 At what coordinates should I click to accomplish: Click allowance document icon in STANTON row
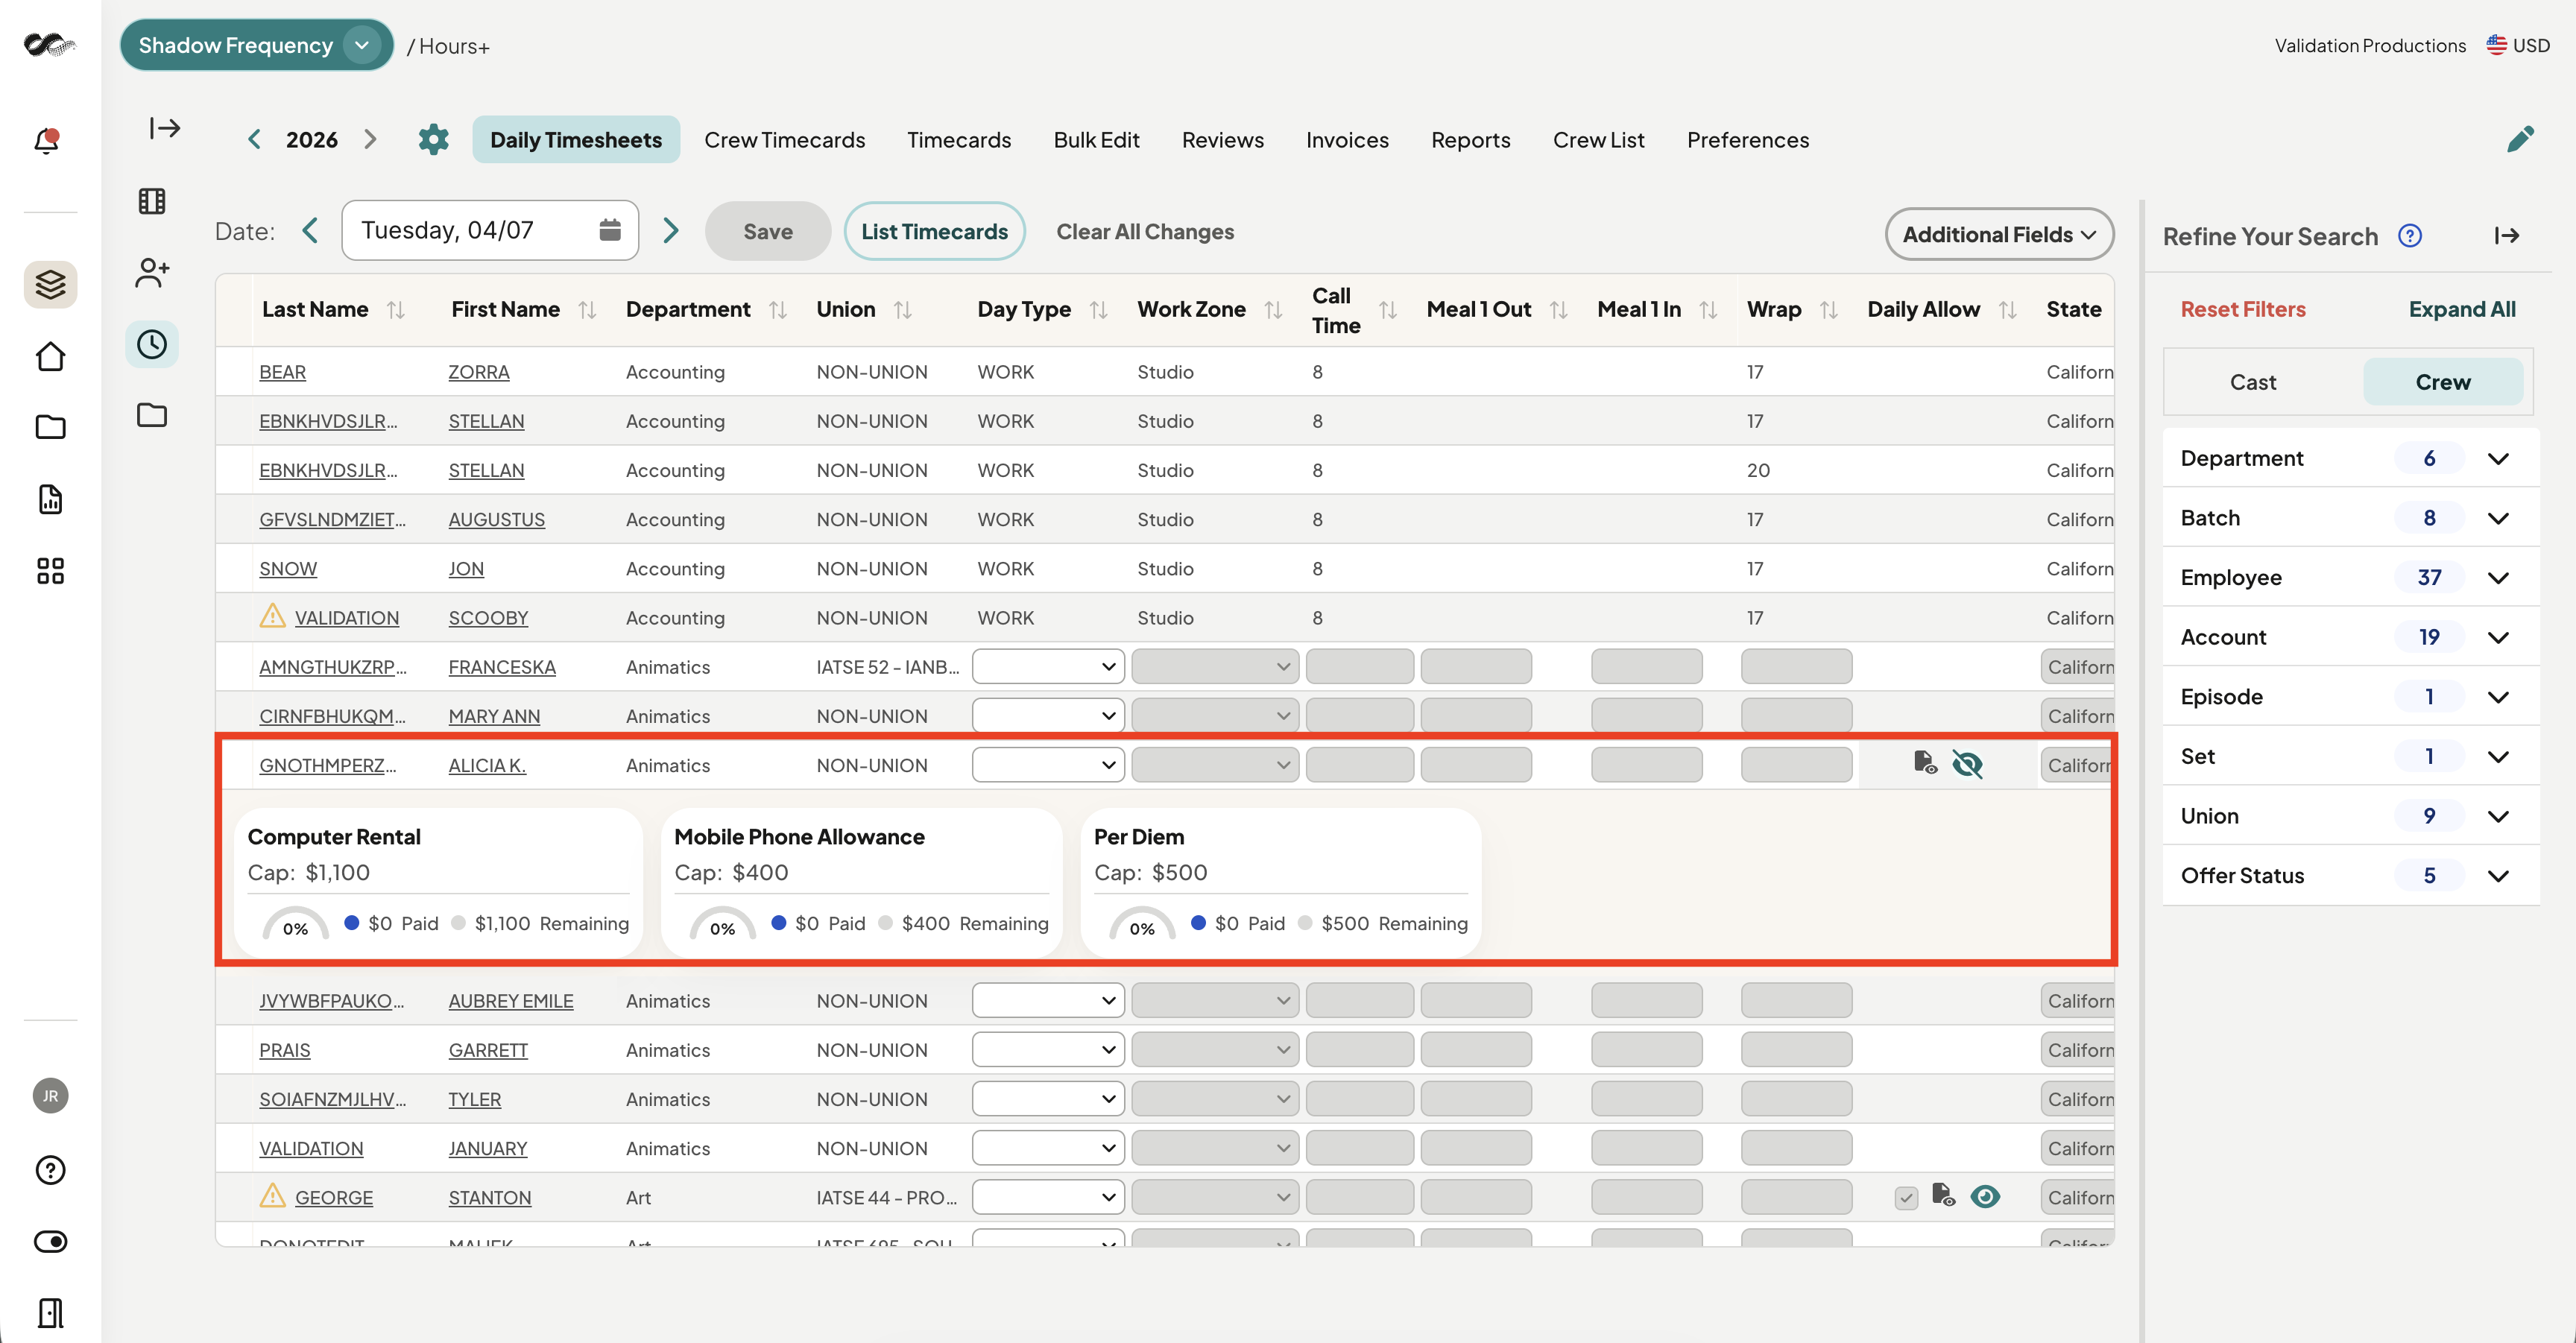click(1943, 1195)
